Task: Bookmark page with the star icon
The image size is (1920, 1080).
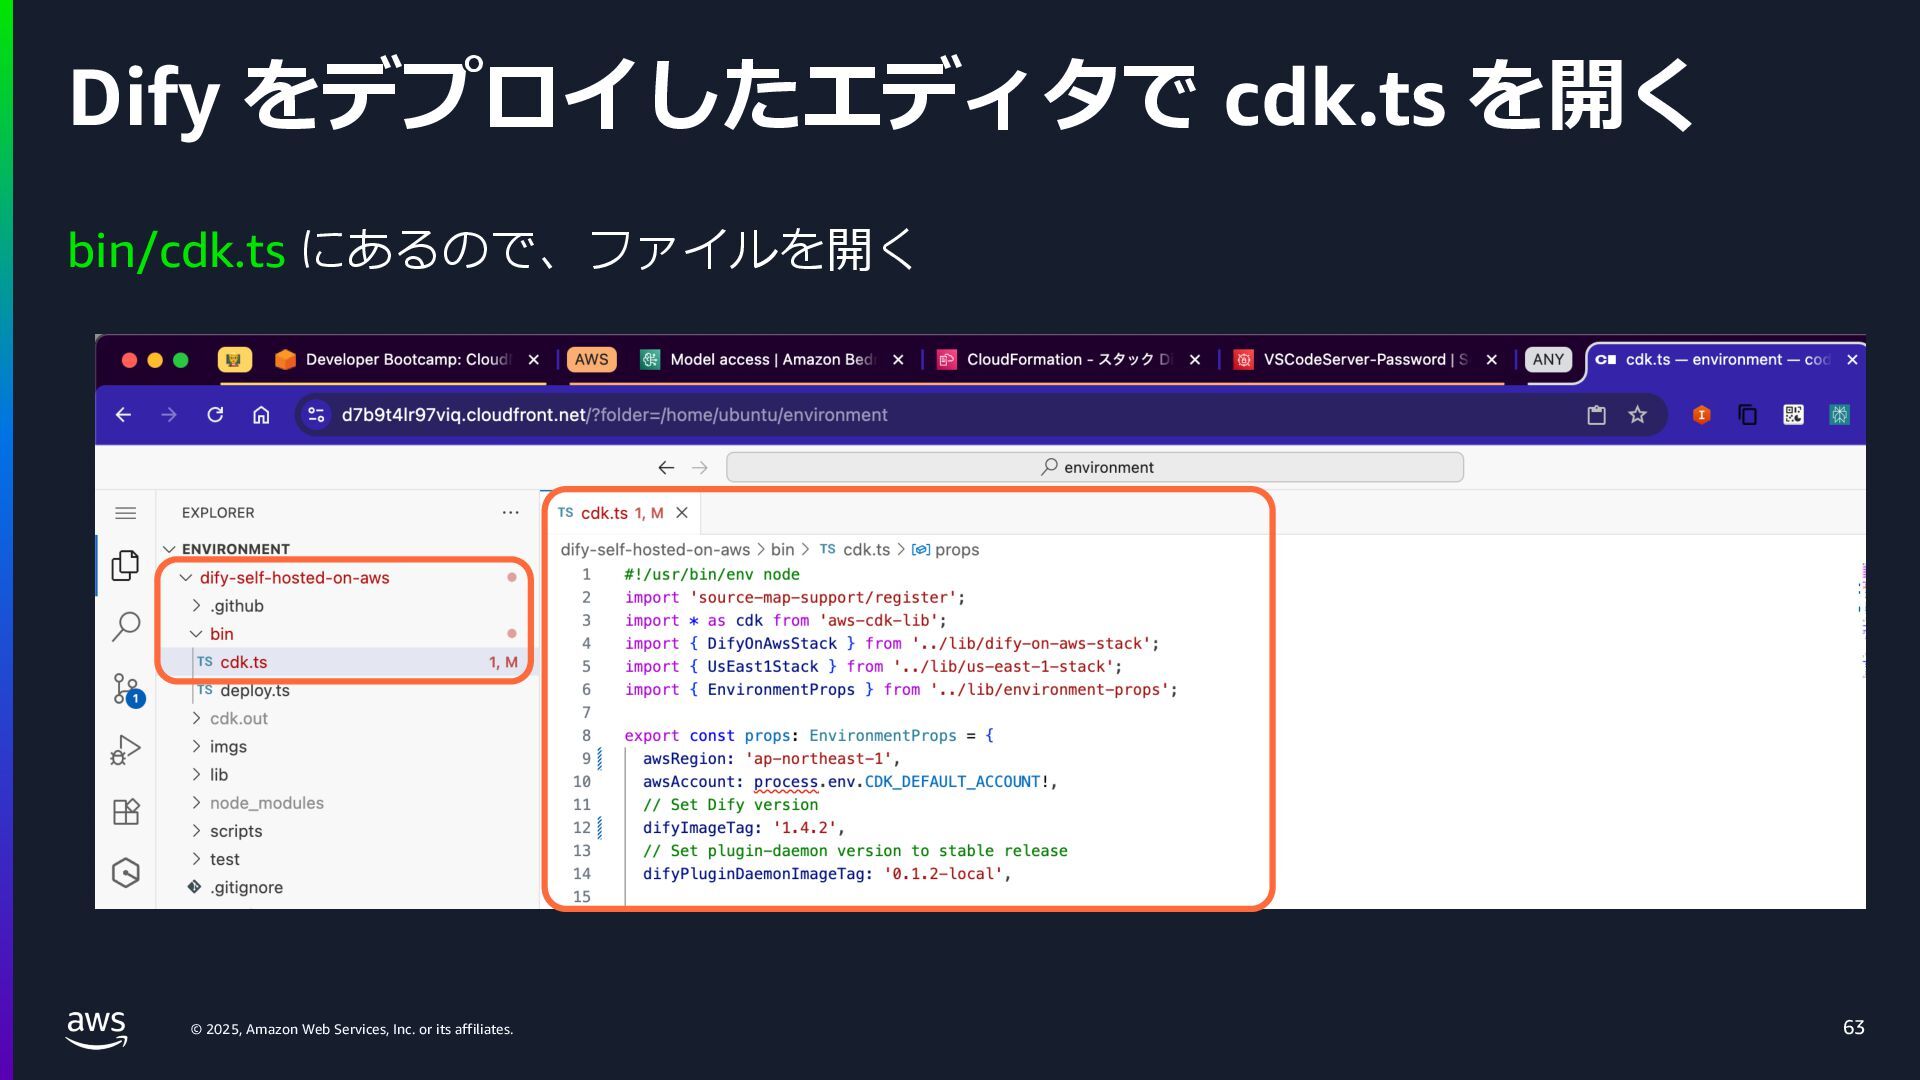Action: click(x=1637, y=414)
